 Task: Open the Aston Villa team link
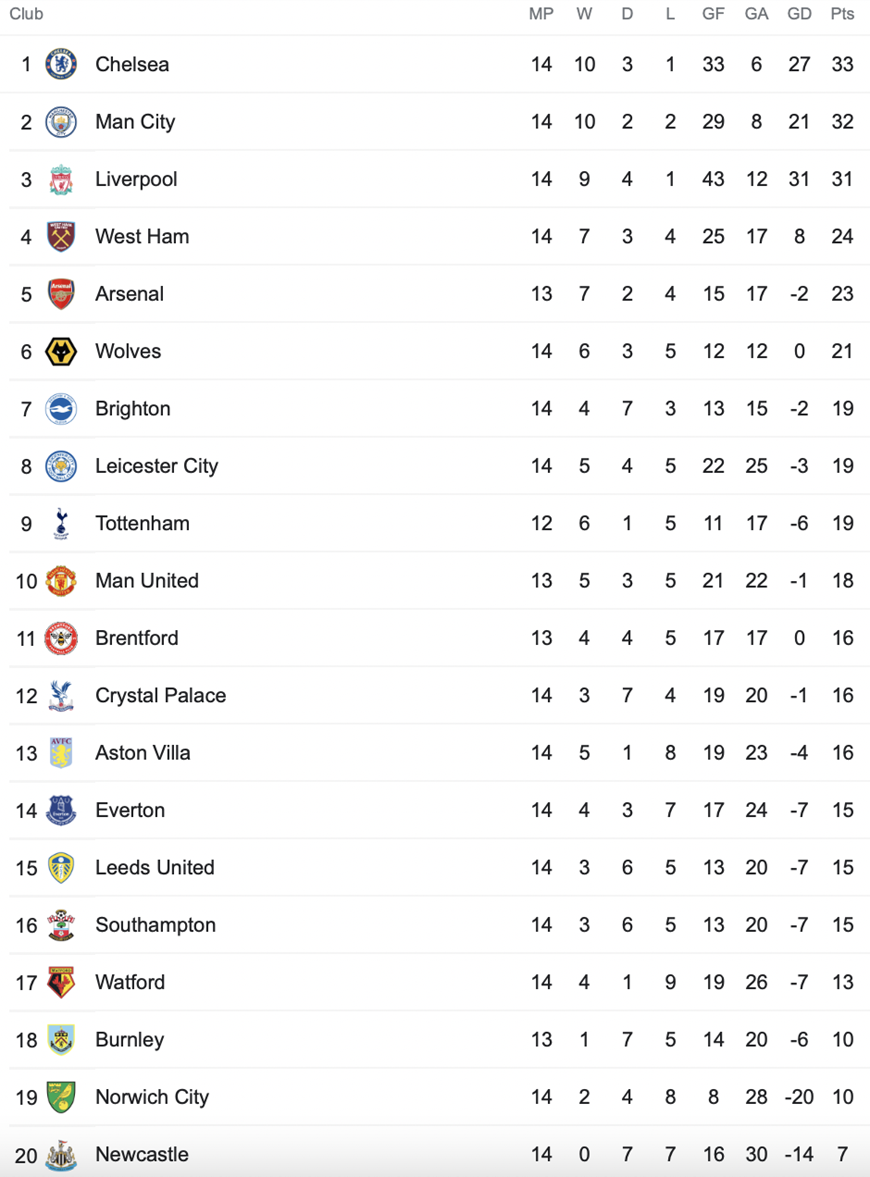[x=143, y=753]
